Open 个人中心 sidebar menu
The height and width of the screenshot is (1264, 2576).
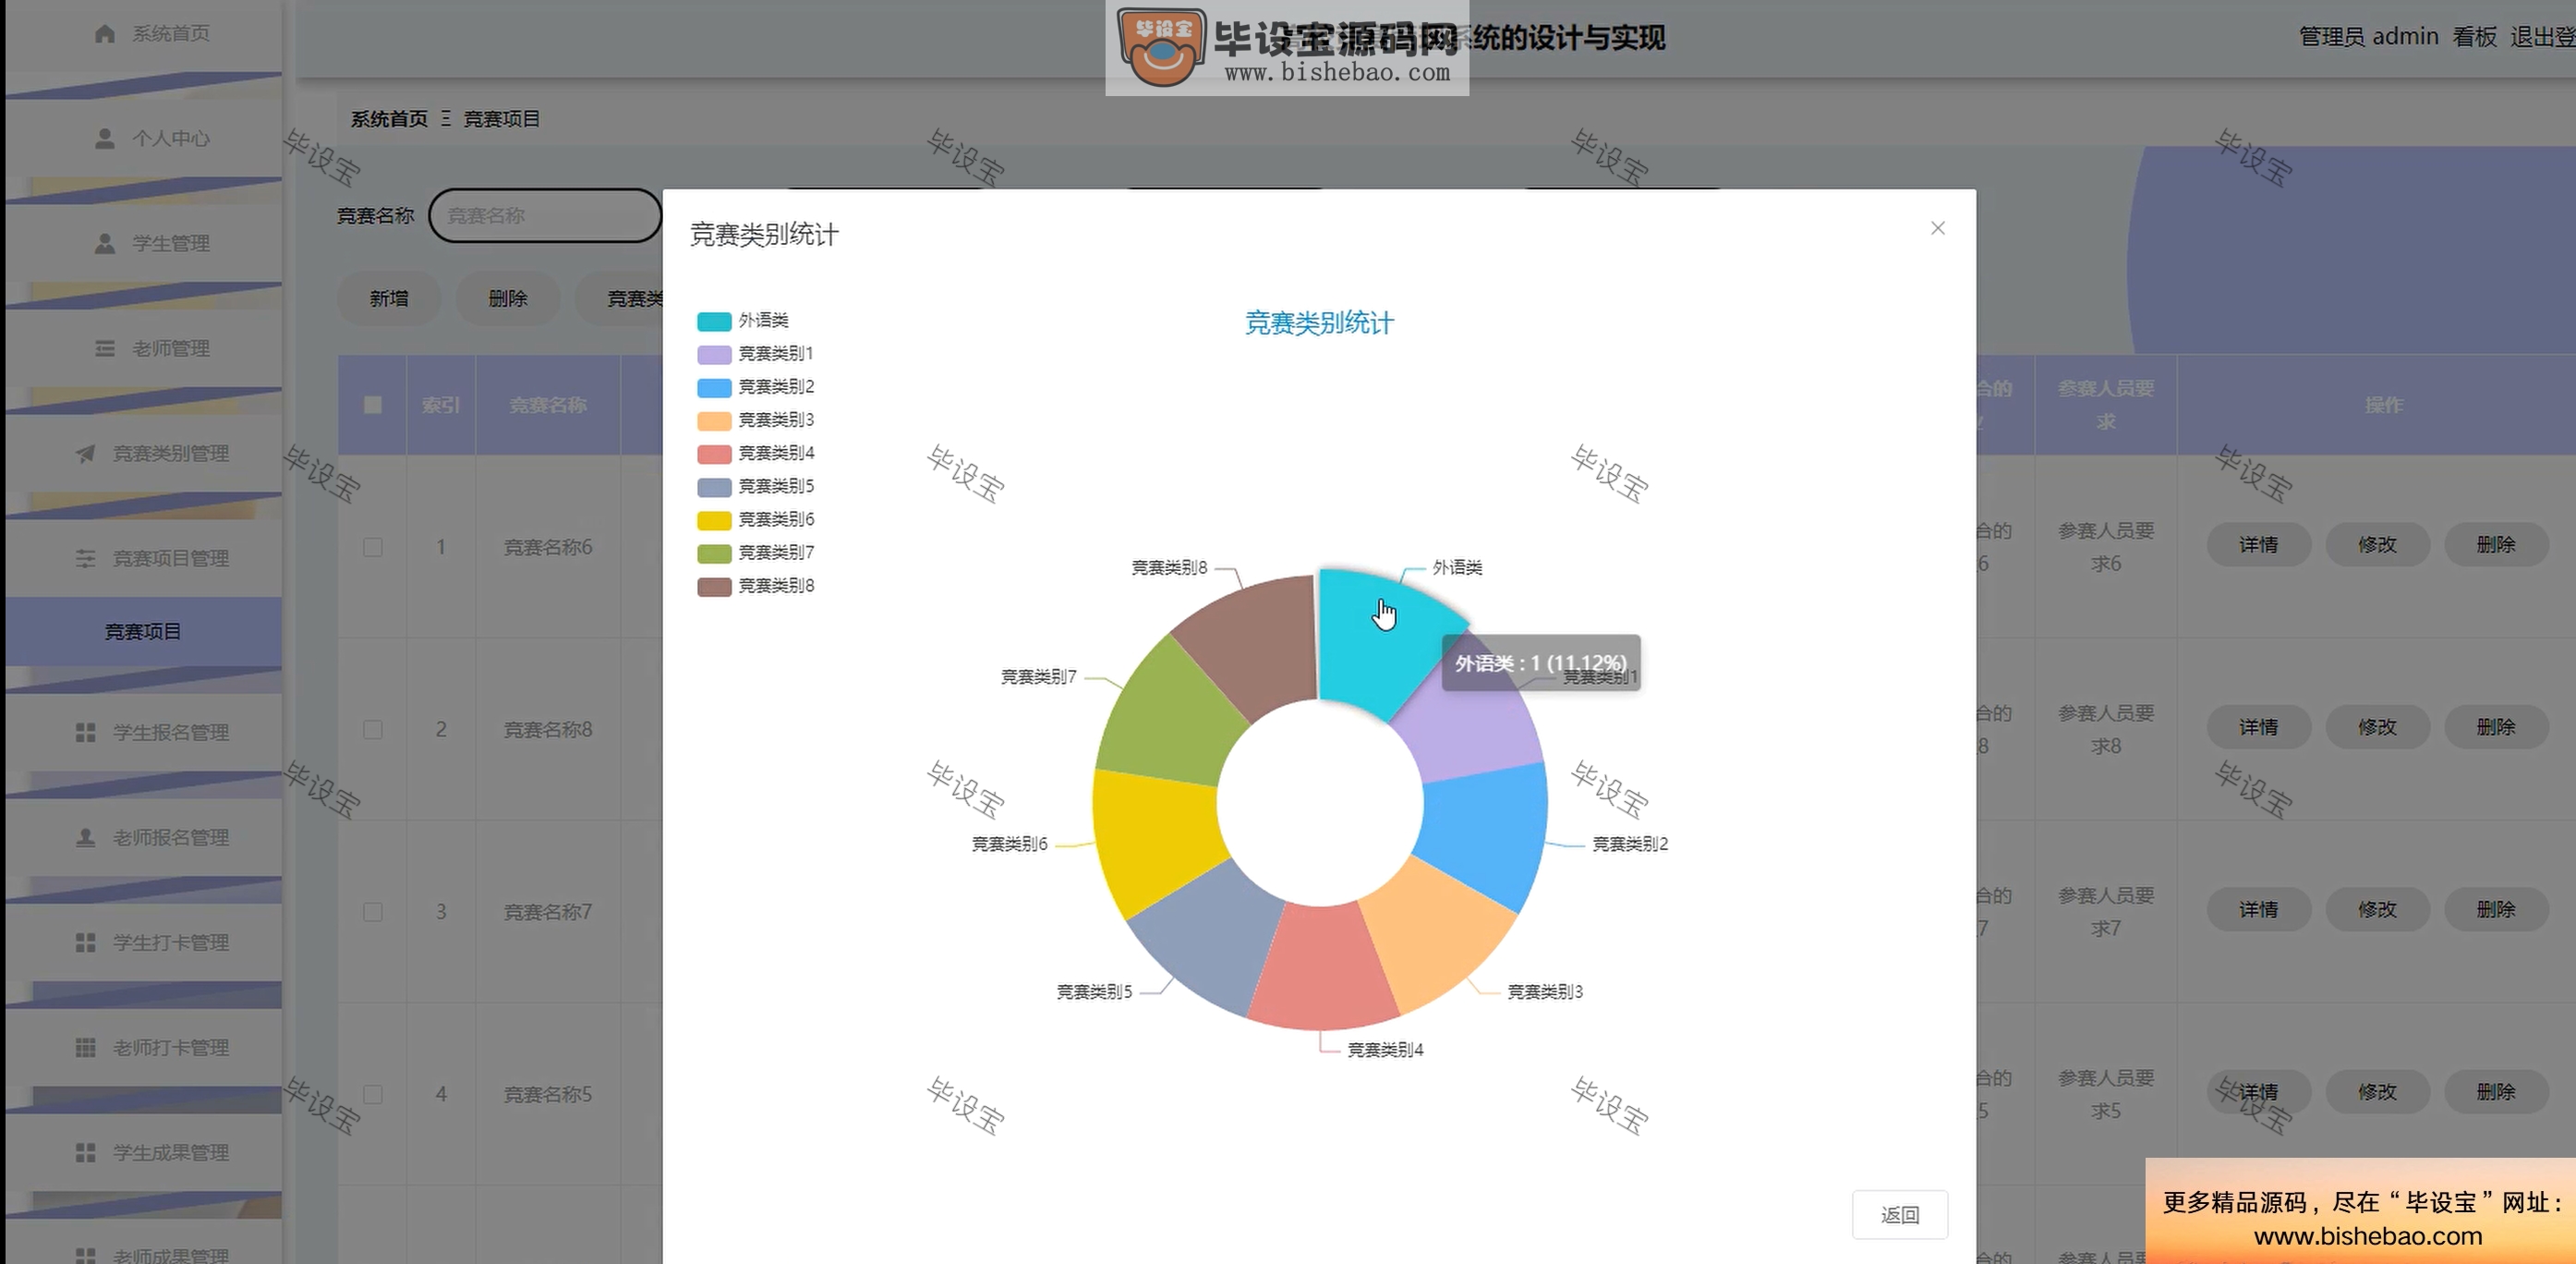point(143,139)
